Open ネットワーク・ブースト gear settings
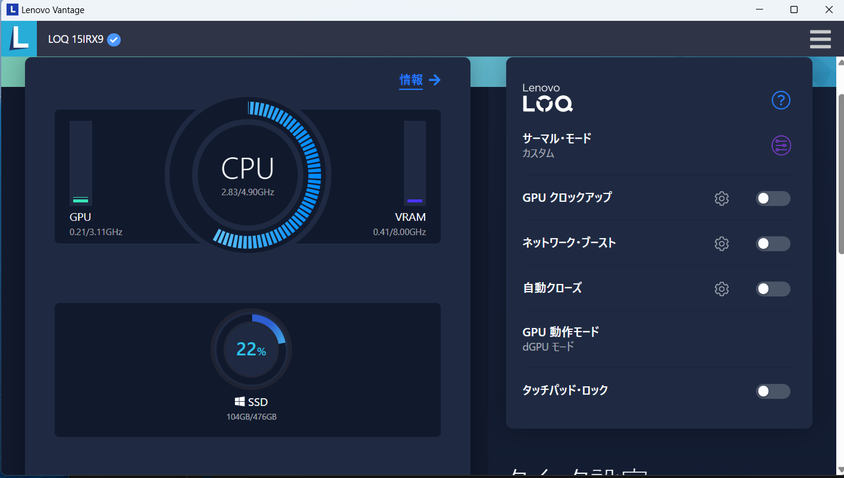Screen dimensions: 844x478 click(x=721, y=243)
